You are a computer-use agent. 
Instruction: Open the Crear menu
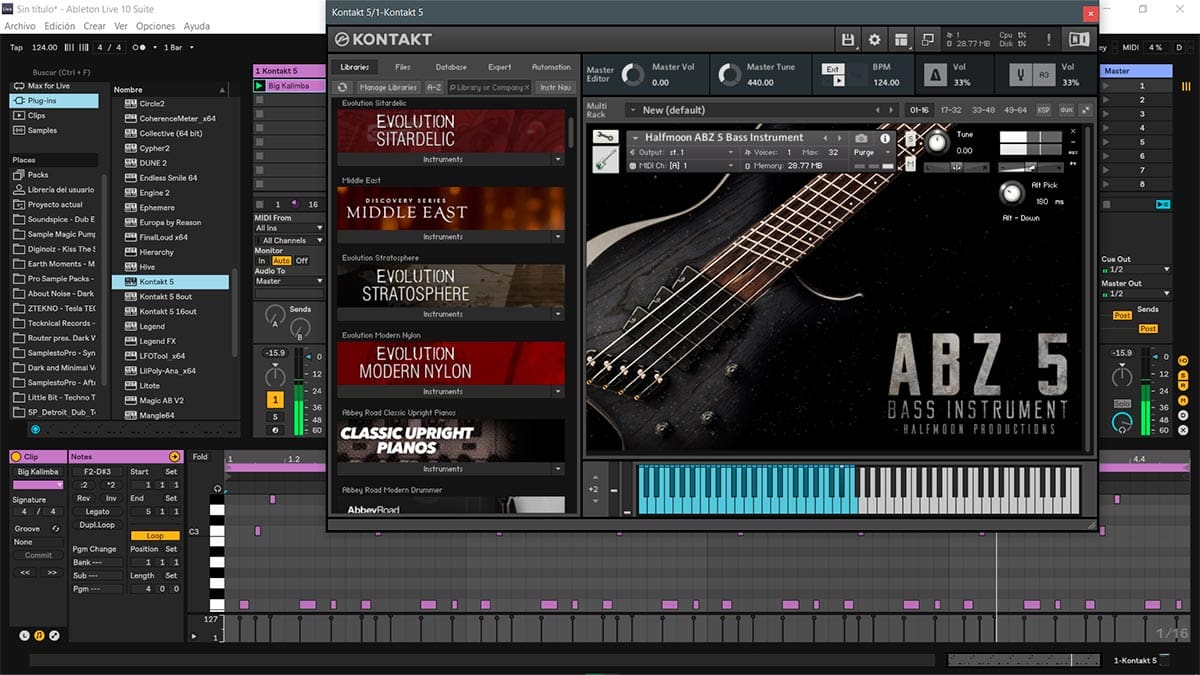(94, 26)
